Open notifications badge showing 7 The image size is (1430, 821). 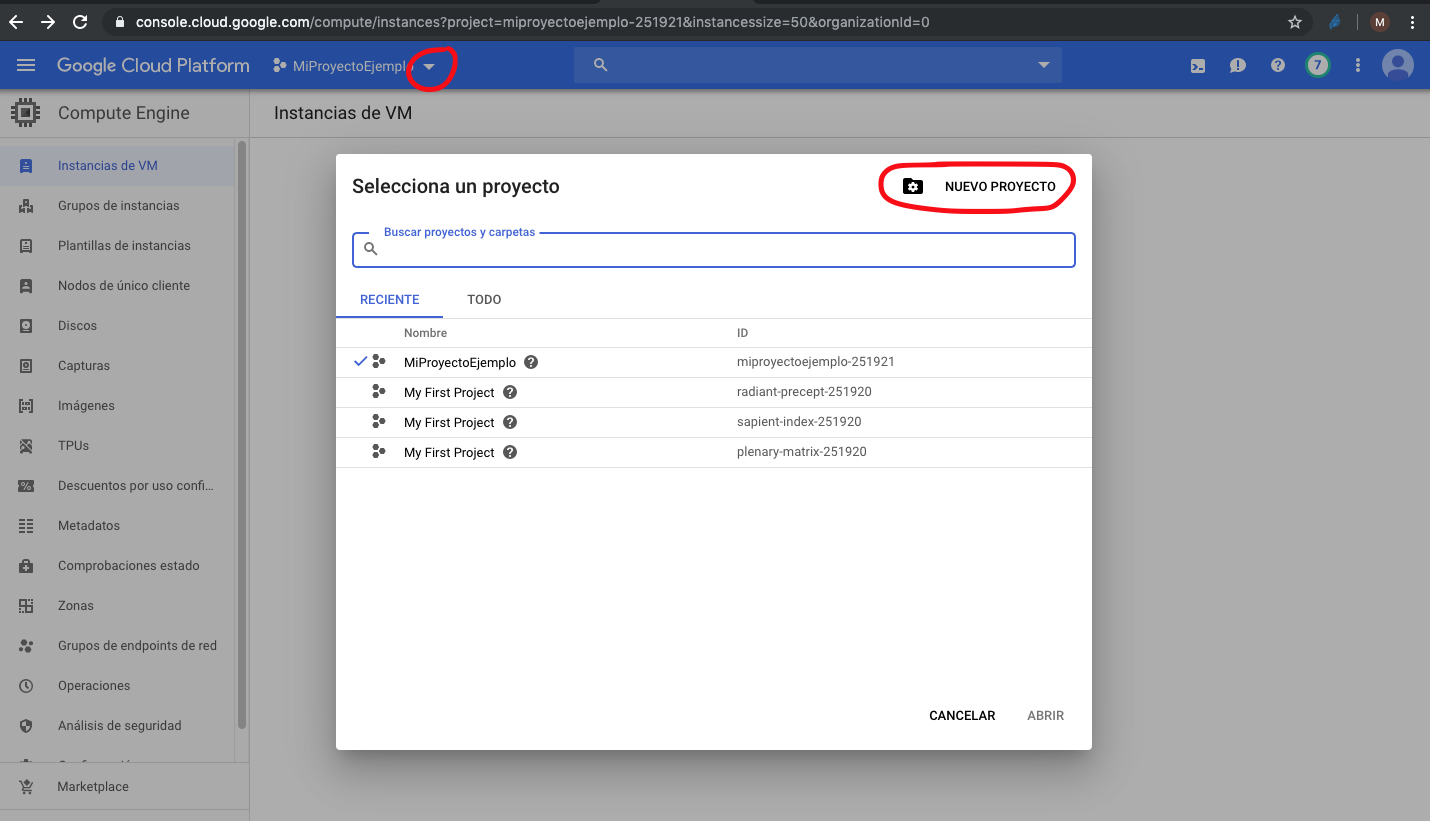[1318, 66]
